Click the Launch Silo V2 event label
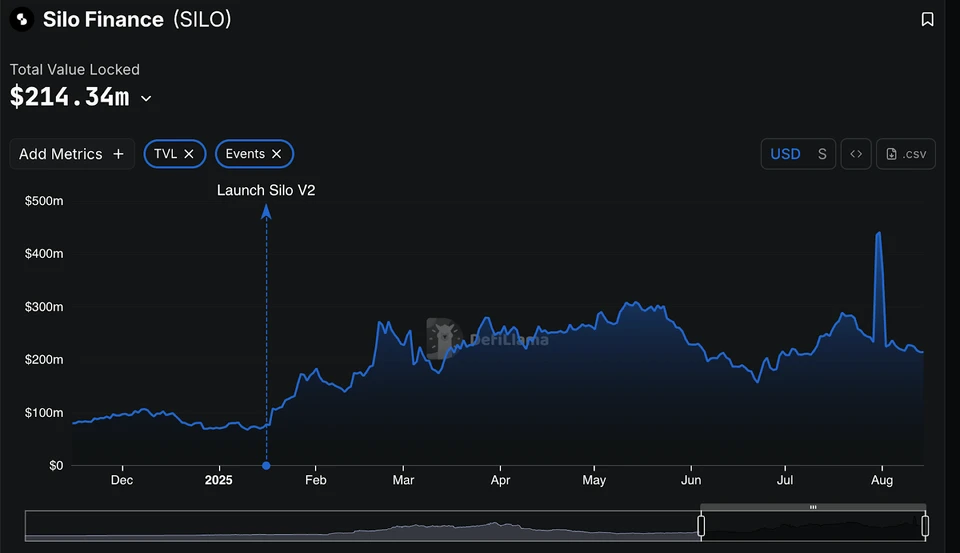Viewport: 960px width, 553px height. [x=266, y=190]
